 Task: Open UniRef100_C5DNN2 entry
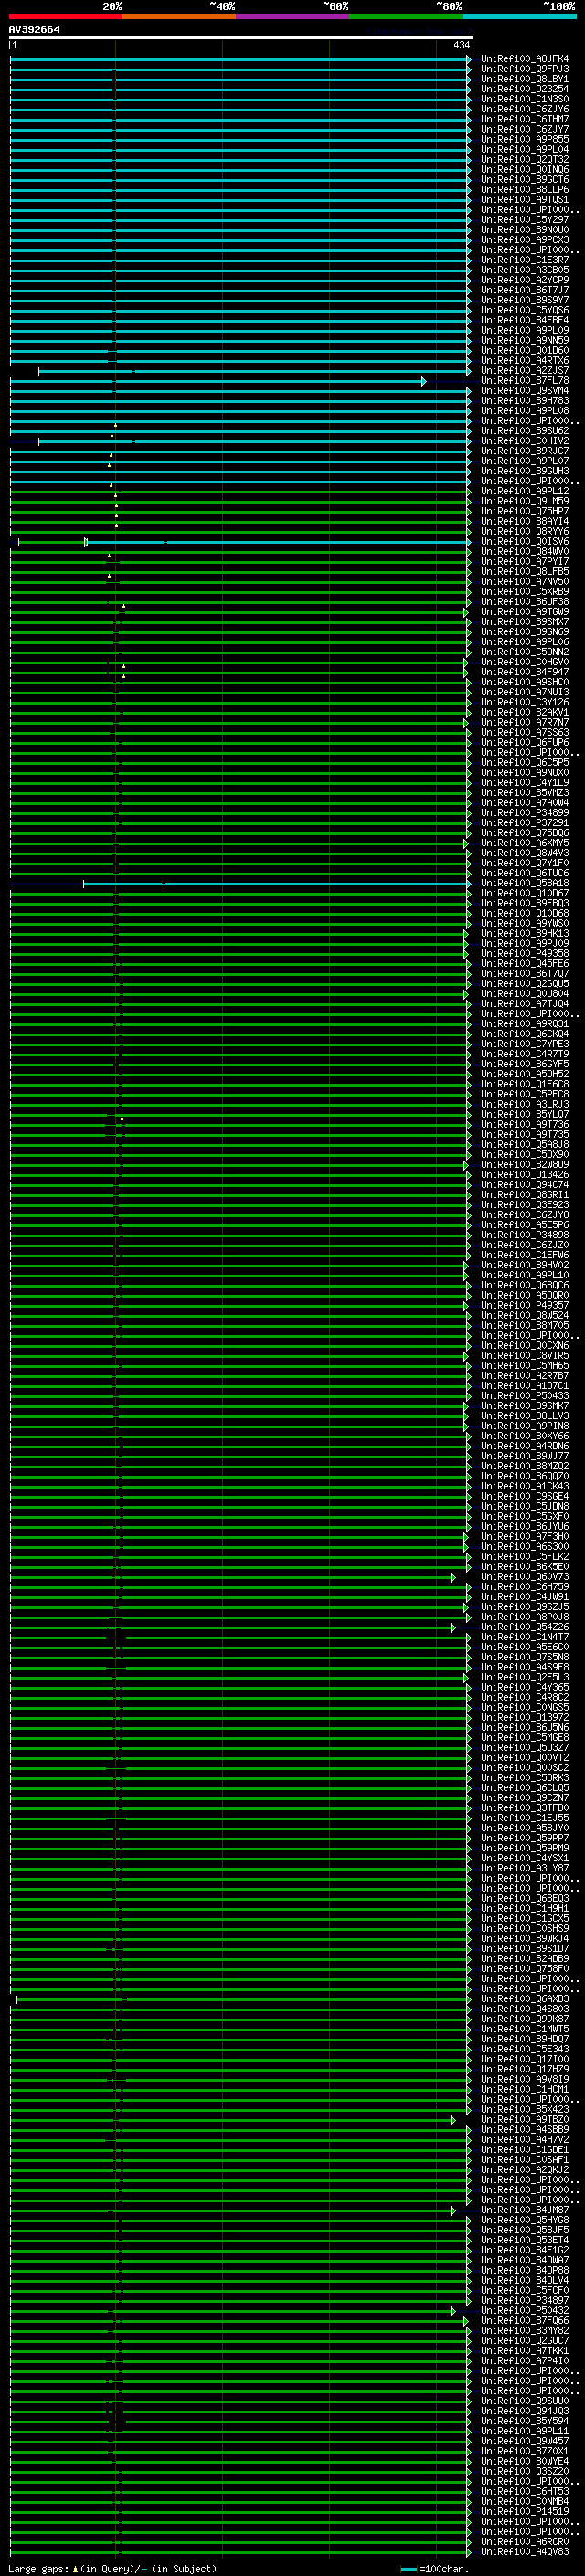click(525, 652)
